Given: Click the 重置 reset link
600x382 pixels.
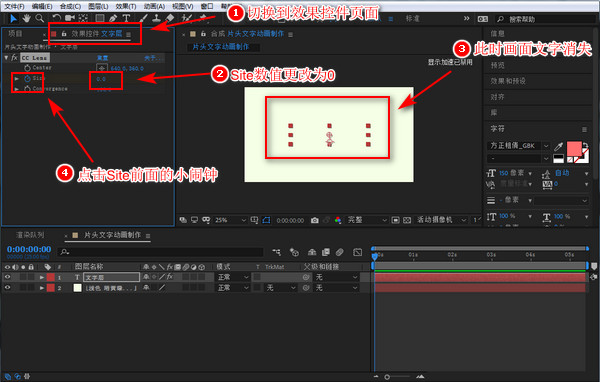Looking at the screenshot, I should click(102, 58).
